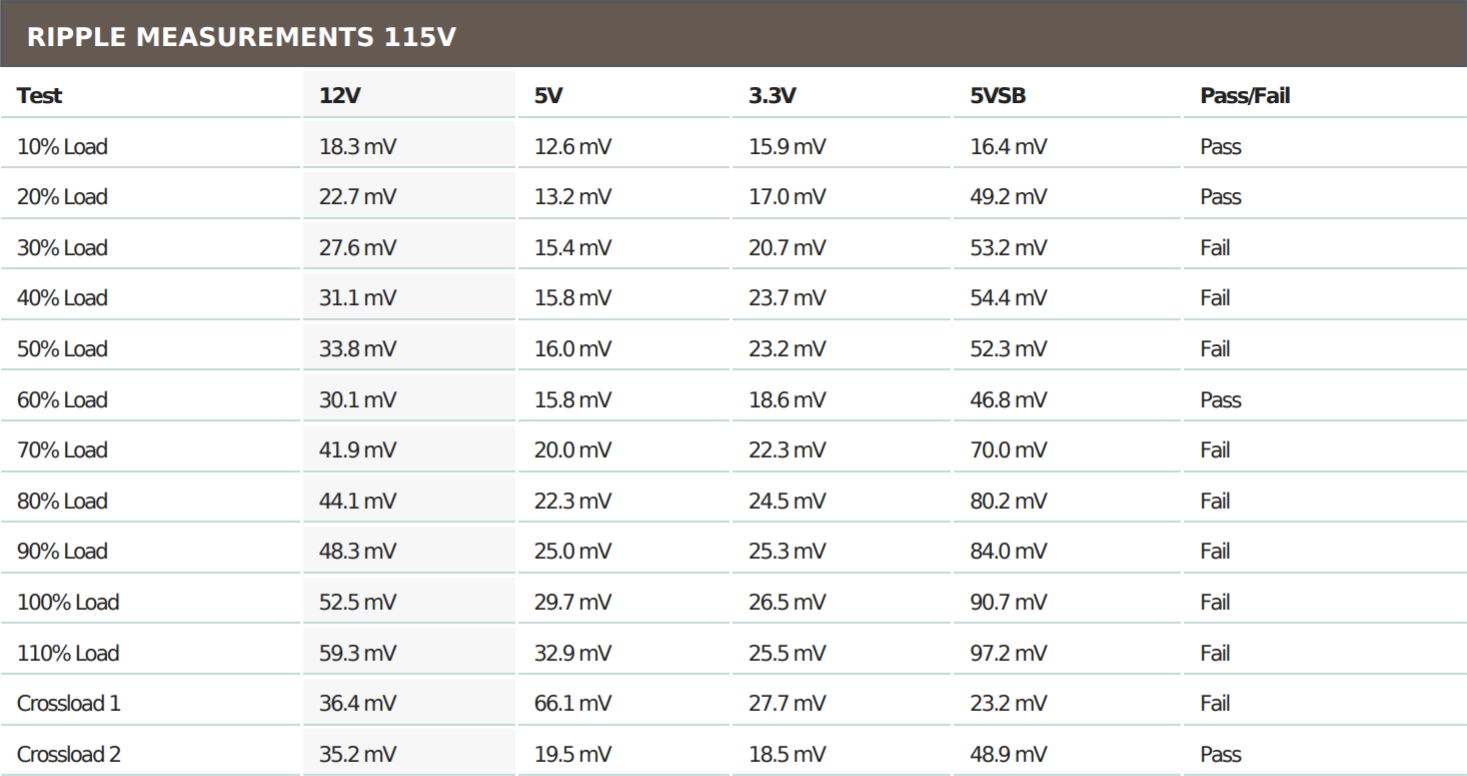The height and width of the screenshot is (776, 1467).
Task: Click the 33.8 mV value for 50% Load
Action: tap(358, 349)
